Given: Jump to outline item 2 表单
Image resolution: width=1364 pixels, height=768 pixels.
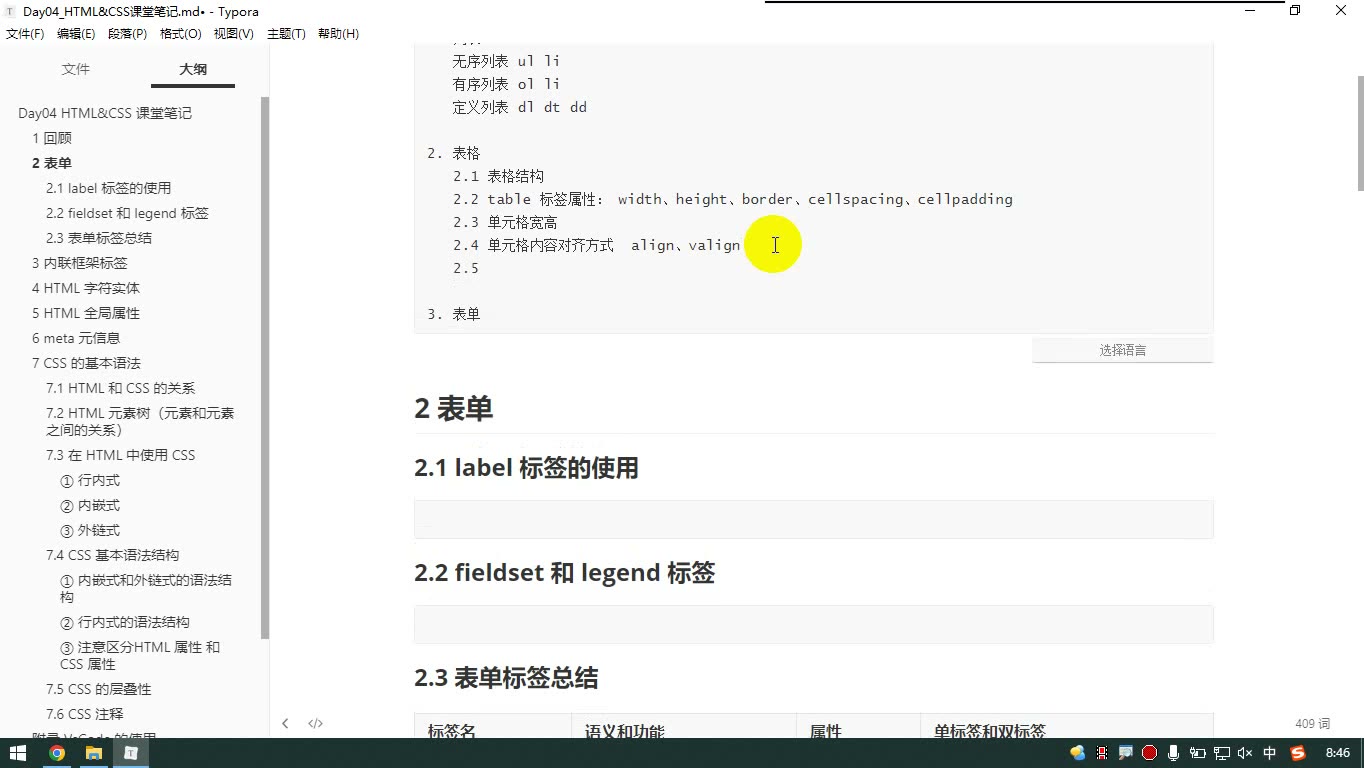Looking at the screenshot, I should pyautogui.click(x=52, y=163).
